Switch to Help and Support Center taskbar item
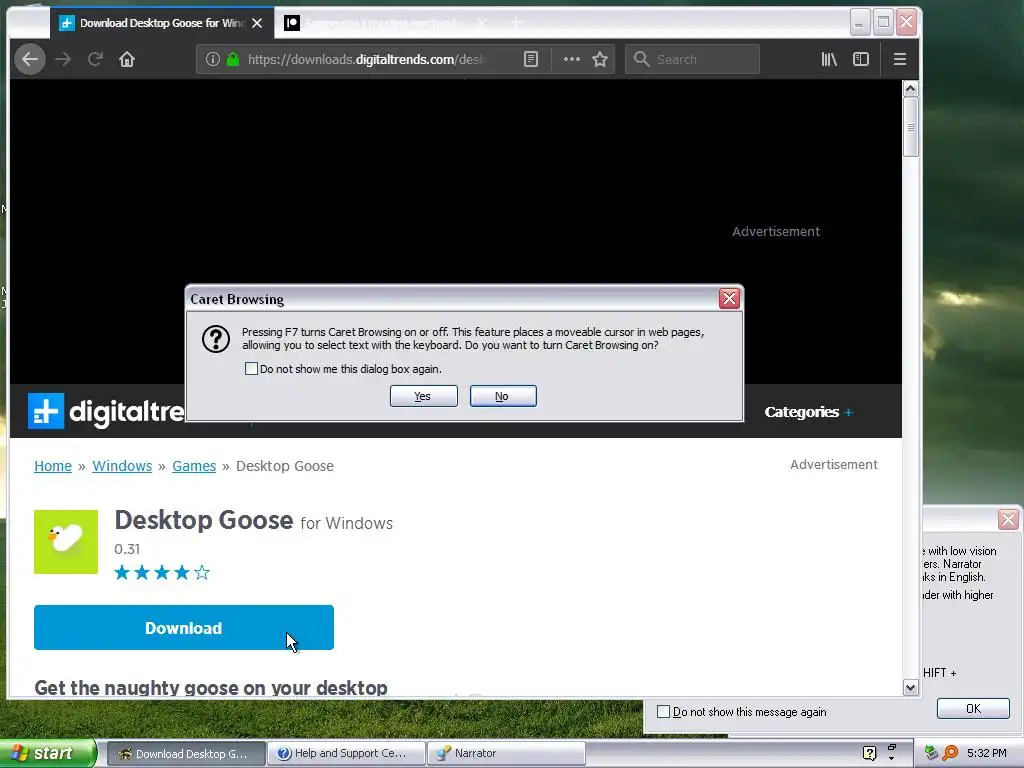 (x=347, y=754)
